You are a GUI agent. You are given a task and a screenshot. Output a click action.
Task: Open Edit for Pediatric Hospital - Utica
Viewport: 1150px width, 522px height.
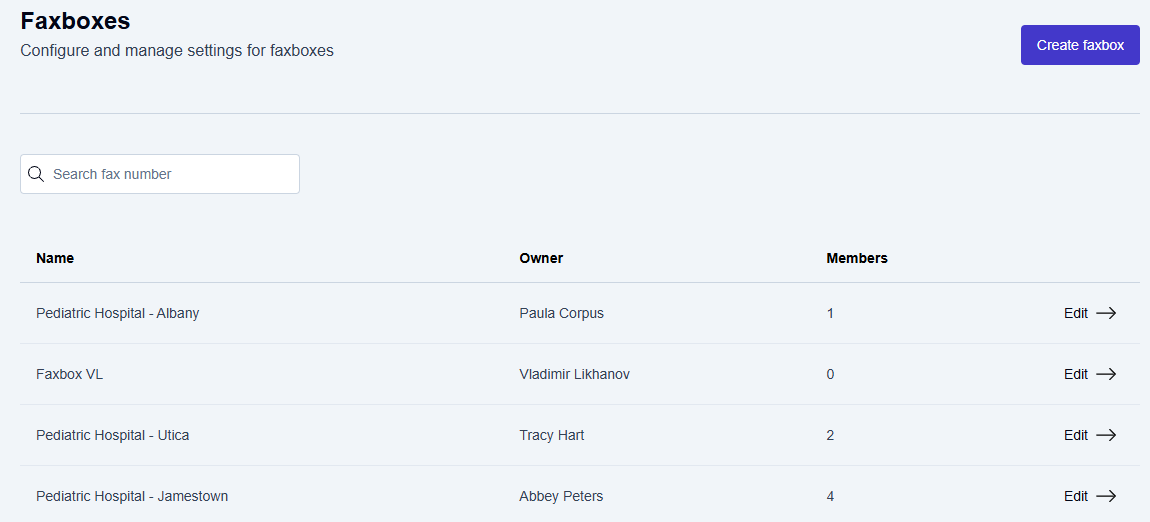(x=1076, y=435)
